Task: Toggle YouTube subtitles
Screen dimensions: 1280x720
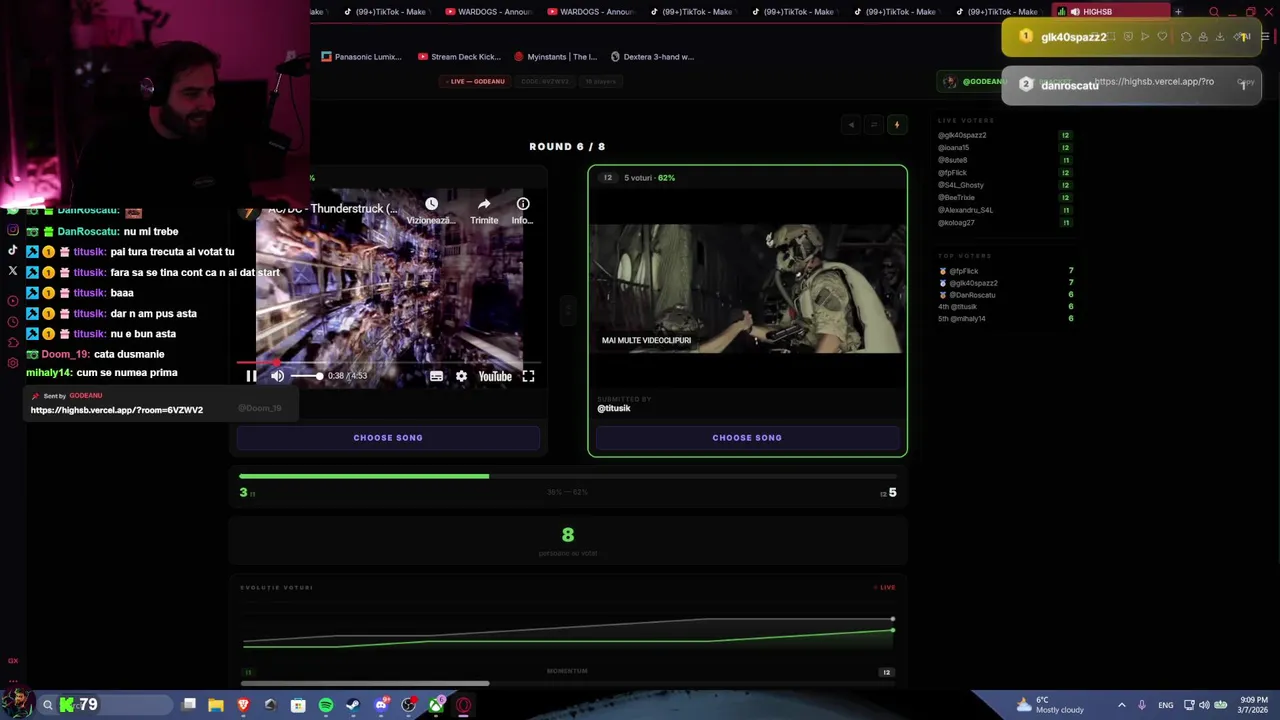Action: coord(436,376)
